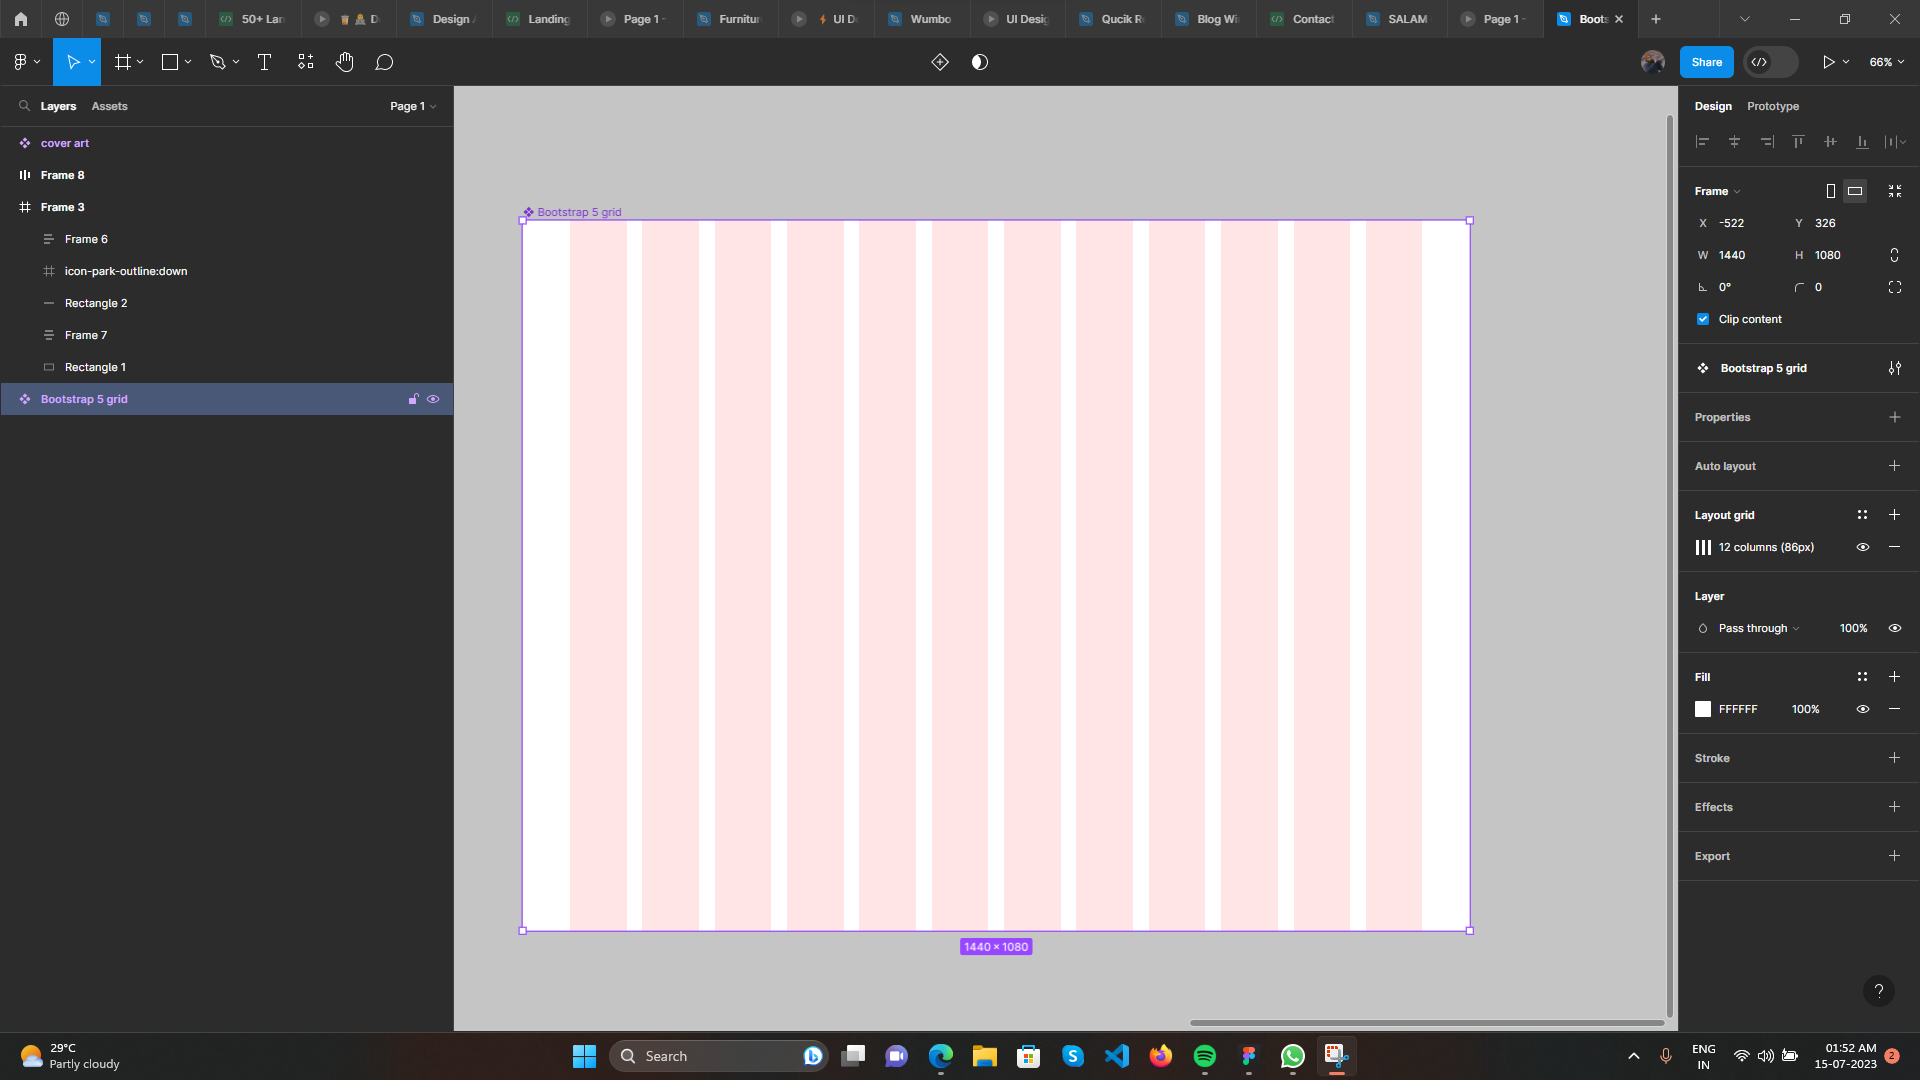Click the white FFFFFF fill swatch
This screenshot has width=1920, height=1080.
[1703, 709]
